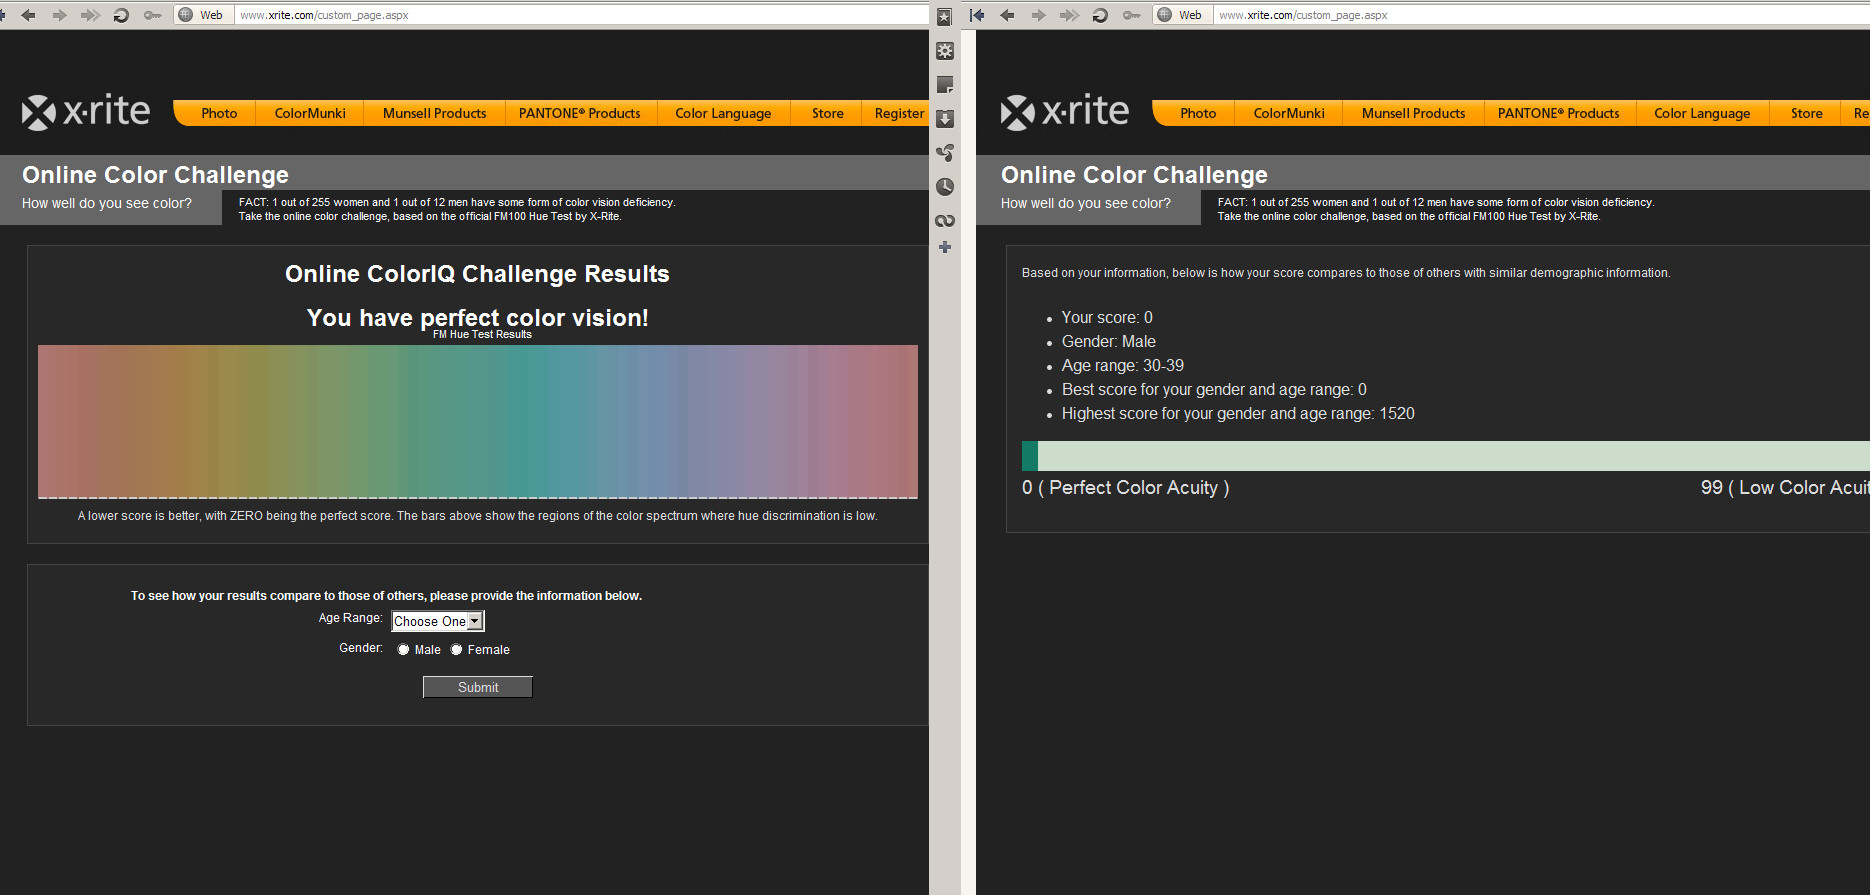Image resolution: width=1870 pixels, height=895 pixels.
Task: Open the Munsell Products menu in left window
Action: coord(434,114)
